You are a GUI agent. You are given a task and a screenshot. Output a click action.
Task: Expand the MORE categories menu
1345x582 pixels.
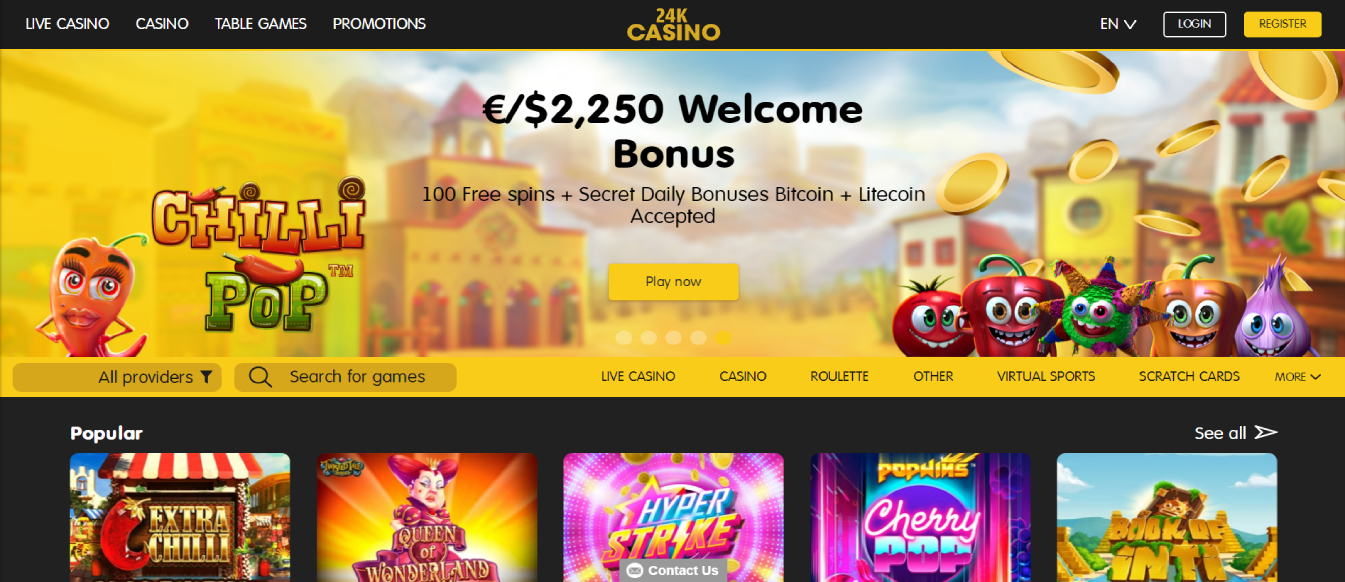(x=1297, y=377)
